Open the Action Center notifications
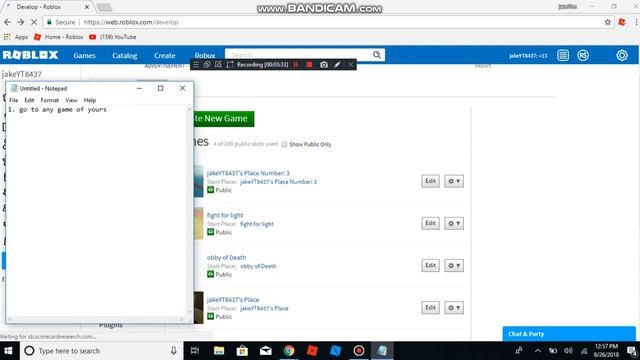This screenshot has width=640, height=360. pyautogui.click(x=632, y=351)
